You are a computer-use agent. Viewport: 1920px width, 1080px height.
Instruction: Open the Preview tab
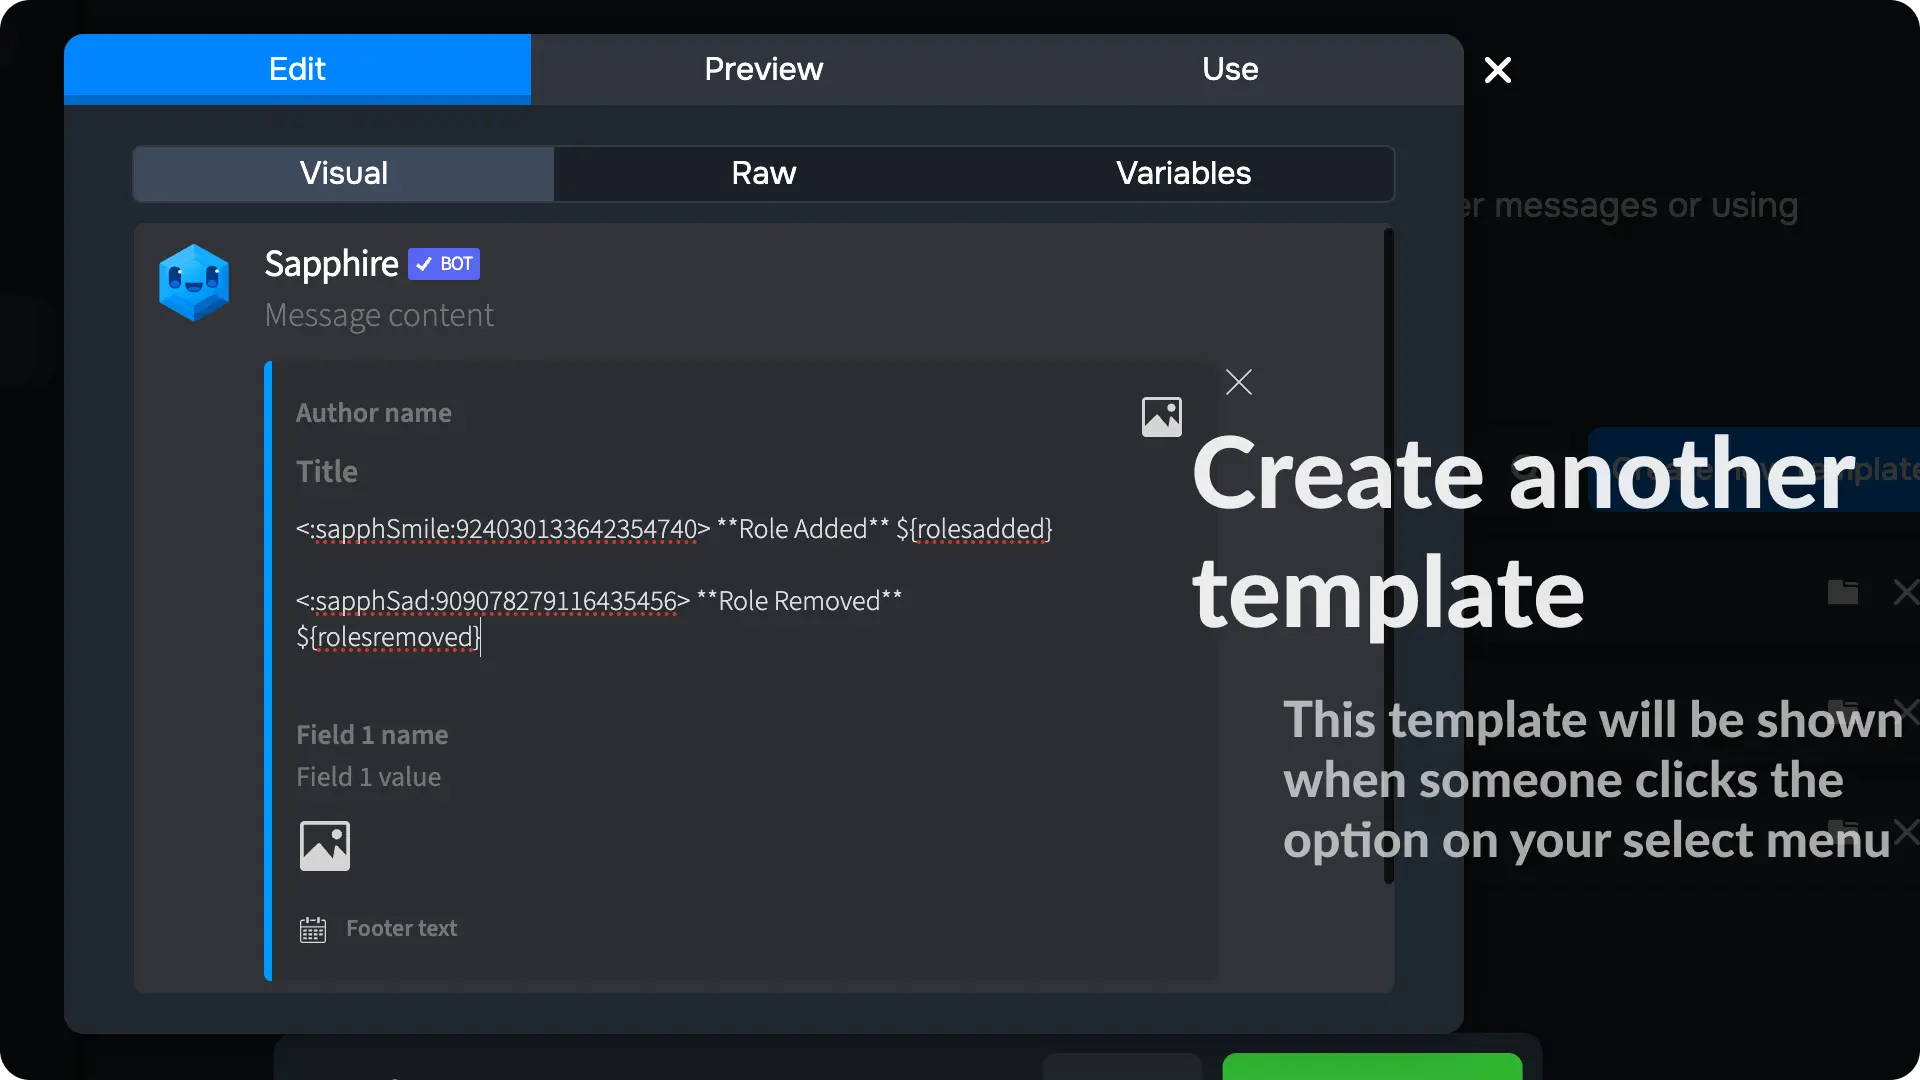point(764,69)
